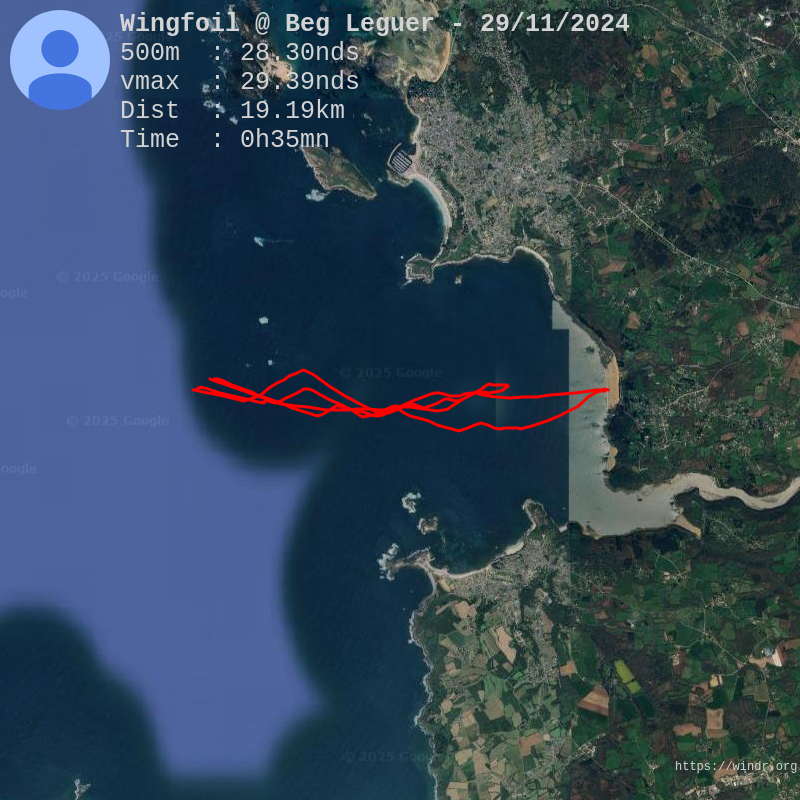Click the Wingfoil @ Beg Leguer title

(x=277, y=23)
